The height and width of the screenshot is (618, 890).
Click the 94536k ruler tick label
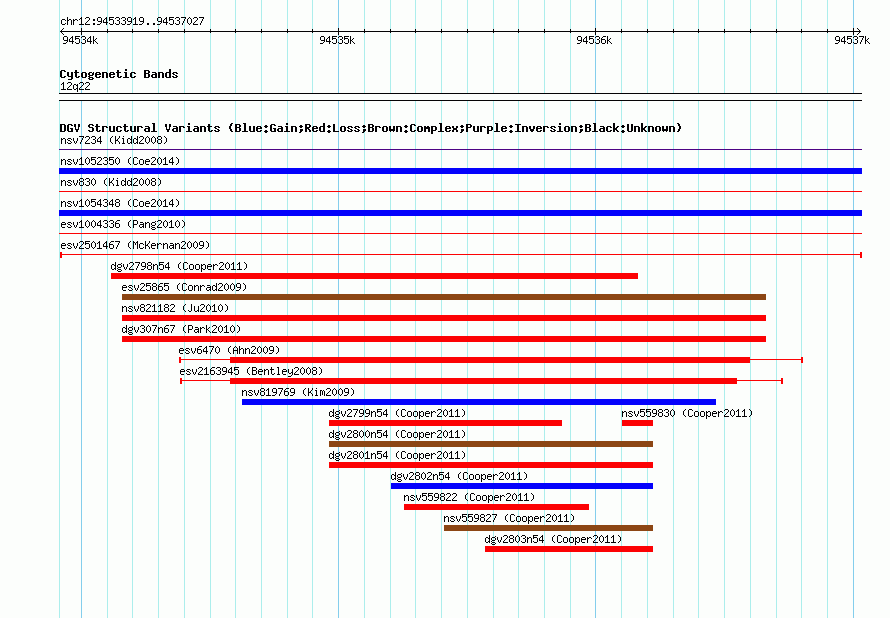pos(594,40)
